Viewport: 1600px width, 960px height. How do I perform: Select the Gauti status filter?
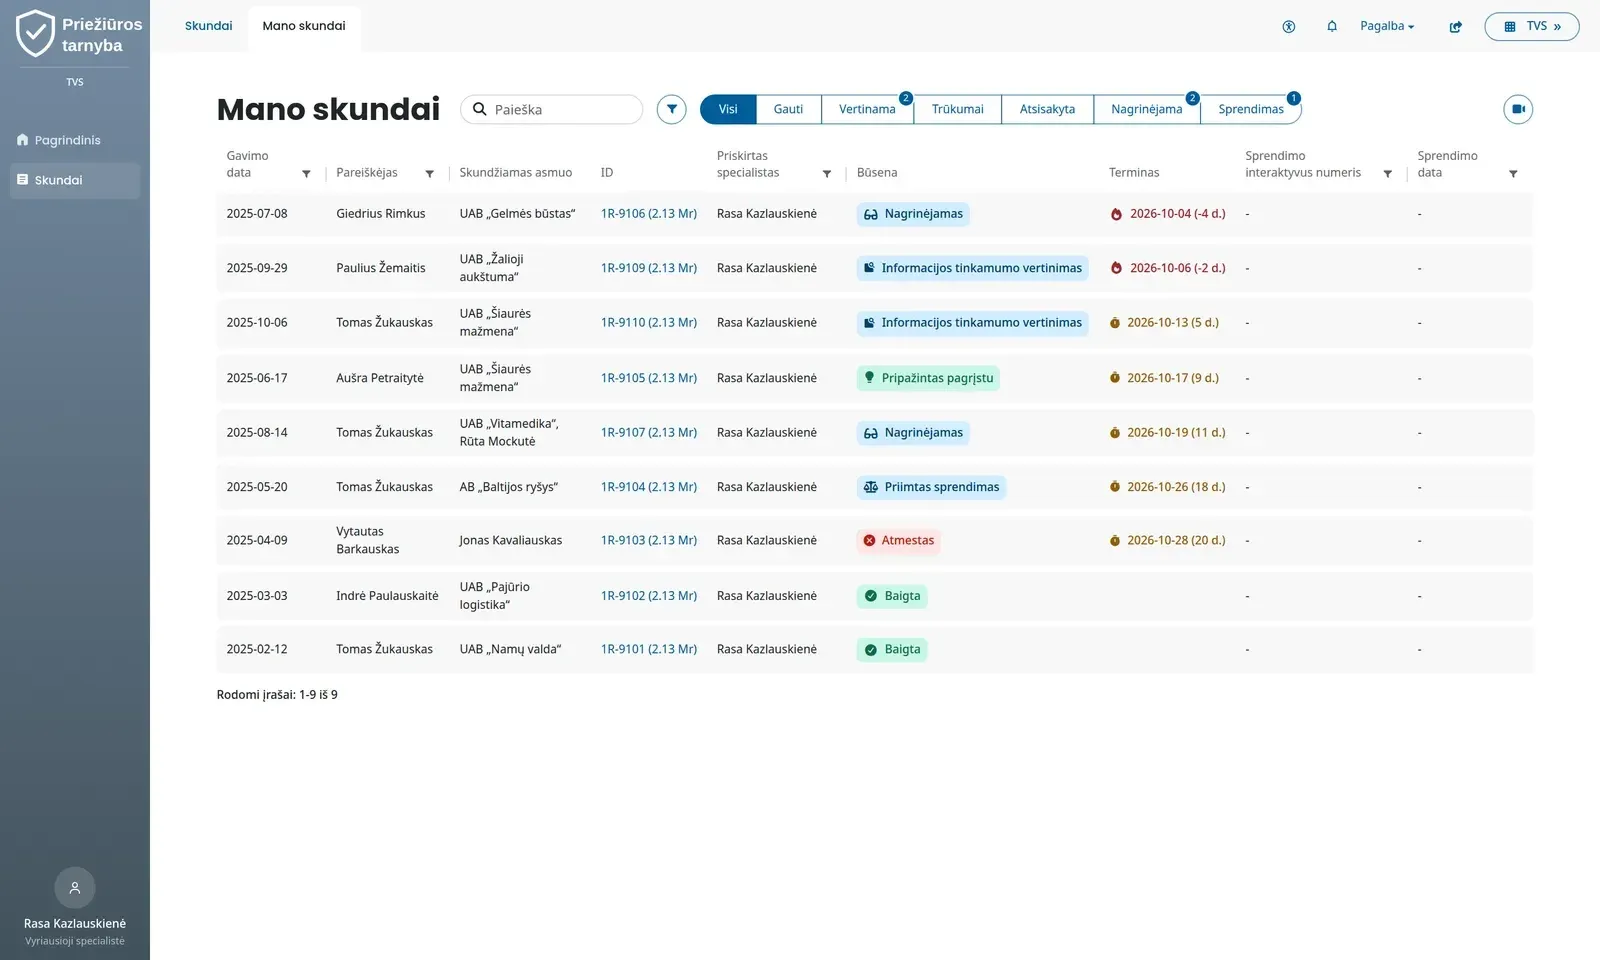click(x=788, y=109)
